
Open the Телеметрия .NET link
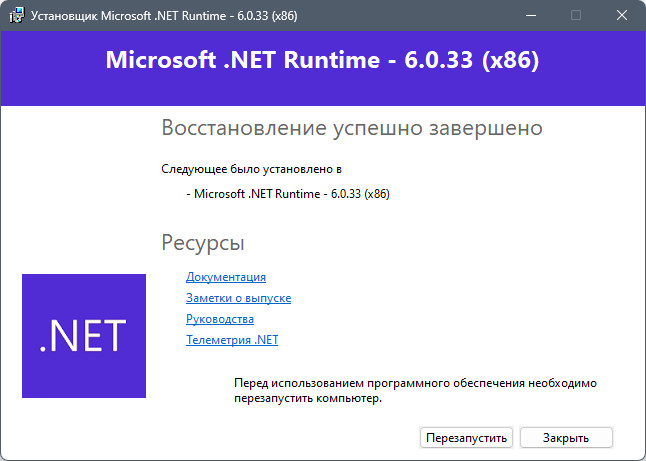[x=232, y=340]
